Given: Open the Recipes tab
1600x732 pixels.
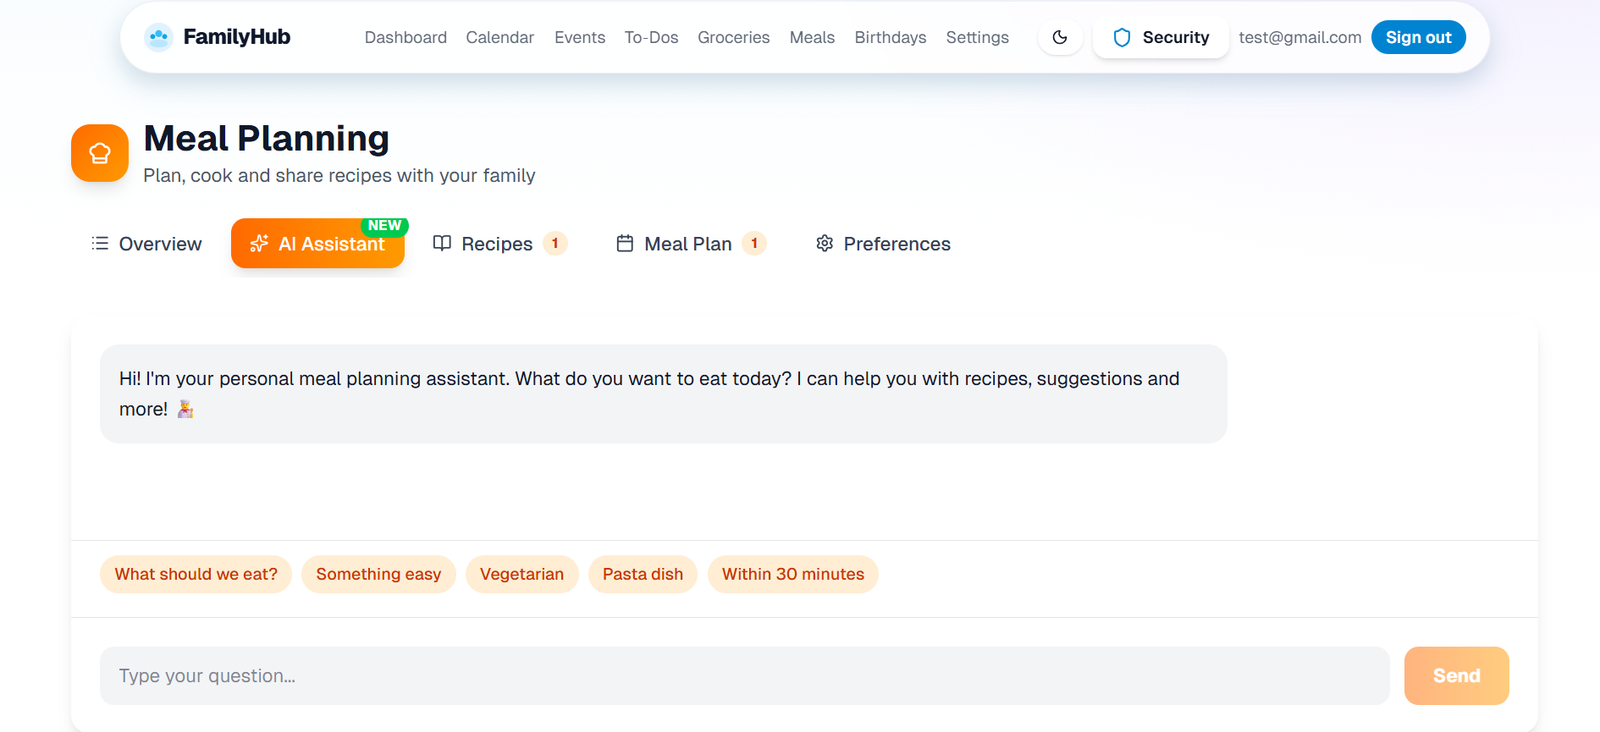Looking at the screenshot, I should (498, 244).
